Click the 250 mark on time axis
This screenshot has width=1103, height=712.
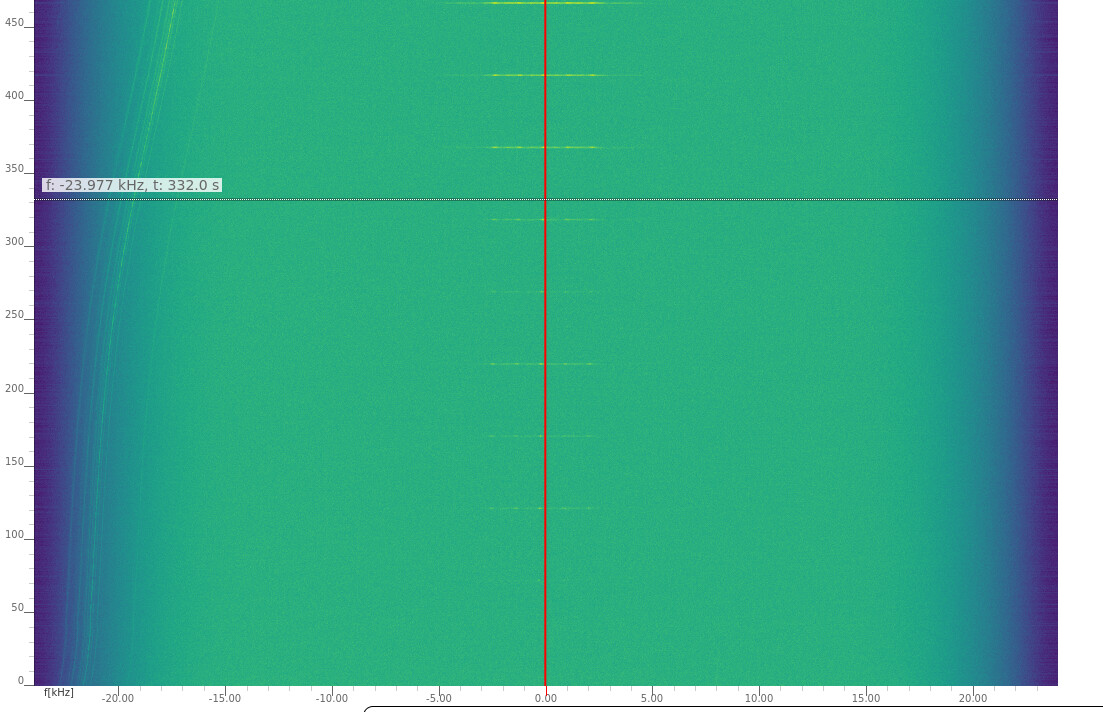click(14, 315)
